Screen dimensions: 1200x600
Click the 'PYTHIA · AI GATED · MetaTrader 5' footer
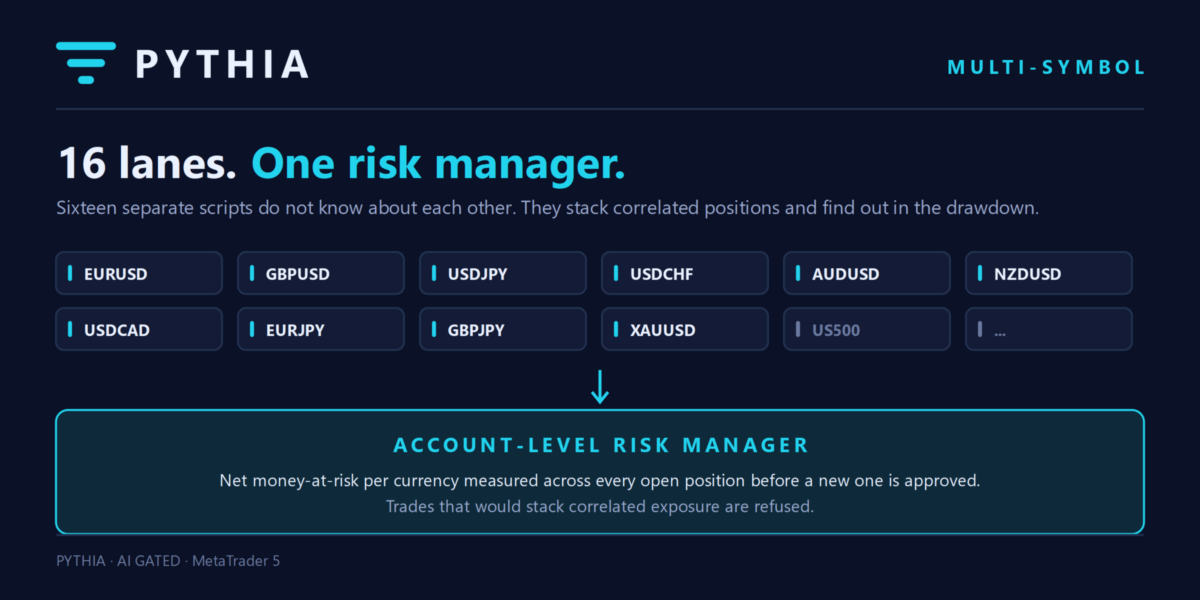(168, 561)
